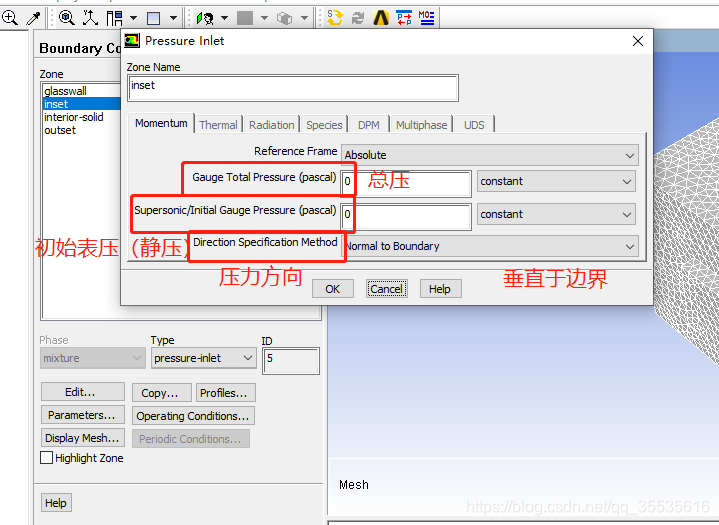
Task: Click Help in the Boundary Conditions panel
Action: coord(56,503)
